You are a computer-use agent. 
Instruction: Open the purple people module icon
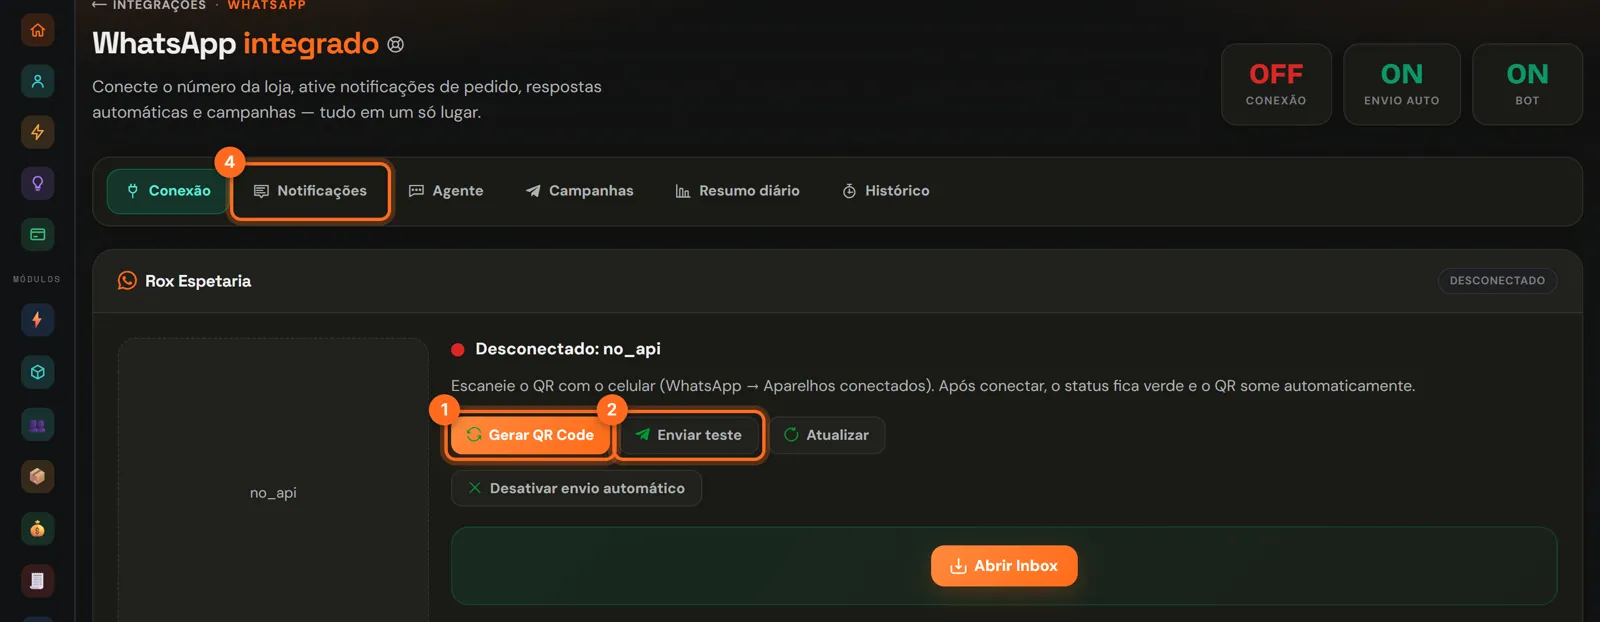click(x=38, y=425)
